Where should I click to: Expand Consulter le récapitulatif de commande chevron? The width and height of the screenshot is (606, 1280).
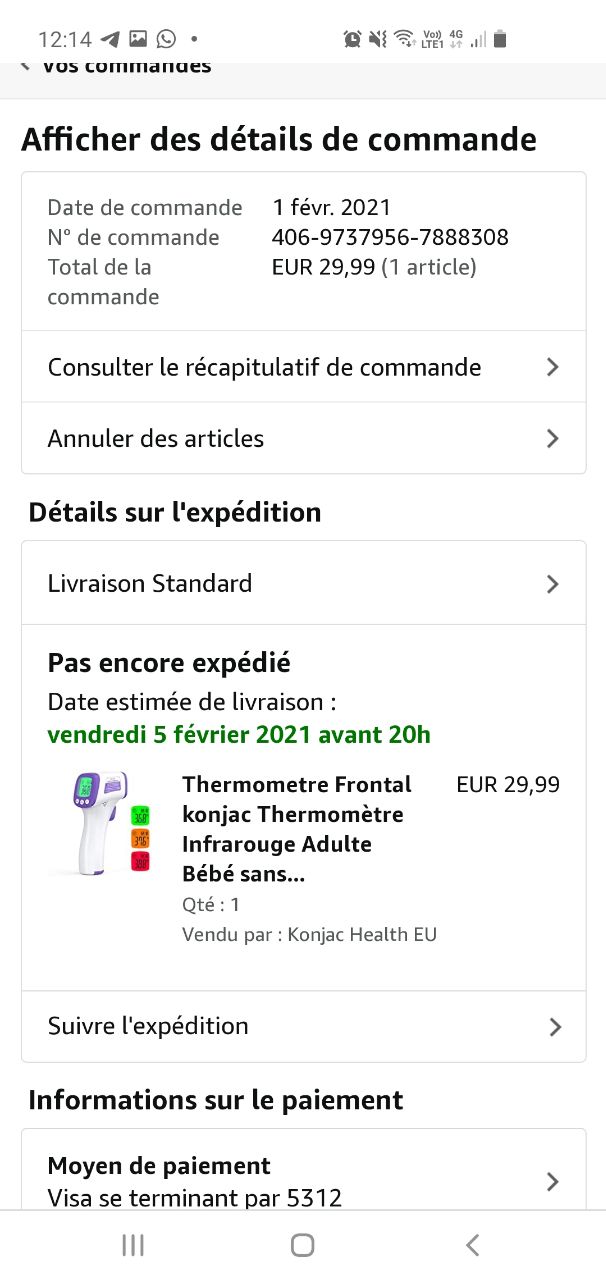coord(552,367)
